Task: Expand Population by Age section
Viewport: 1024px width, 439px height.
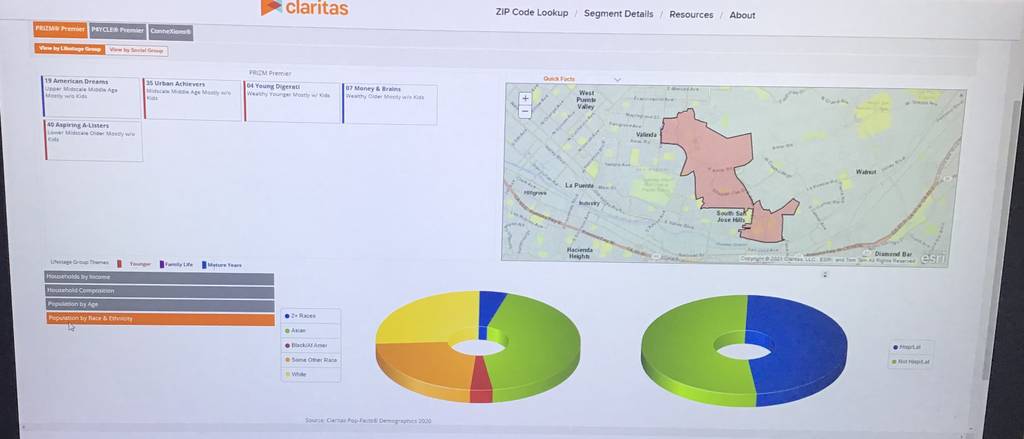Action: 161,305
